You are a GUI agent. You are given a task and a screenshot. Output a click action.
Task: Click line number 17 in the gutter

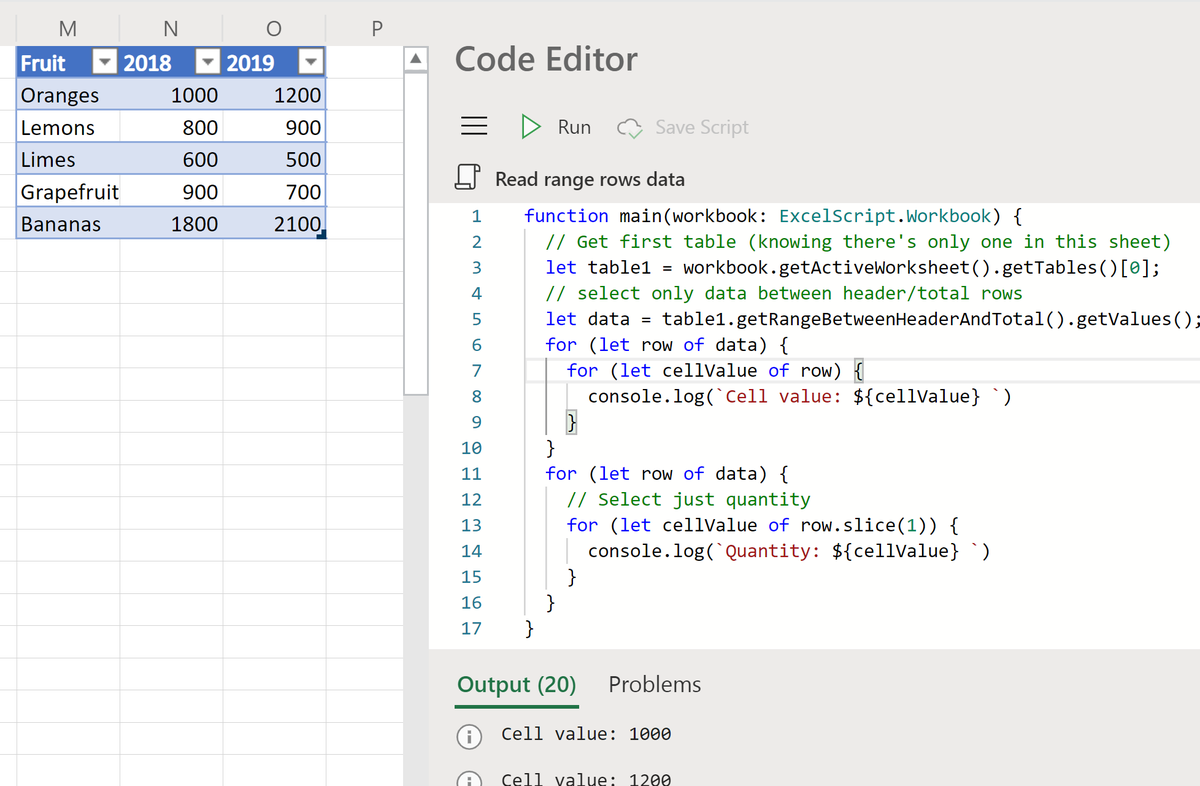[471, 629]
